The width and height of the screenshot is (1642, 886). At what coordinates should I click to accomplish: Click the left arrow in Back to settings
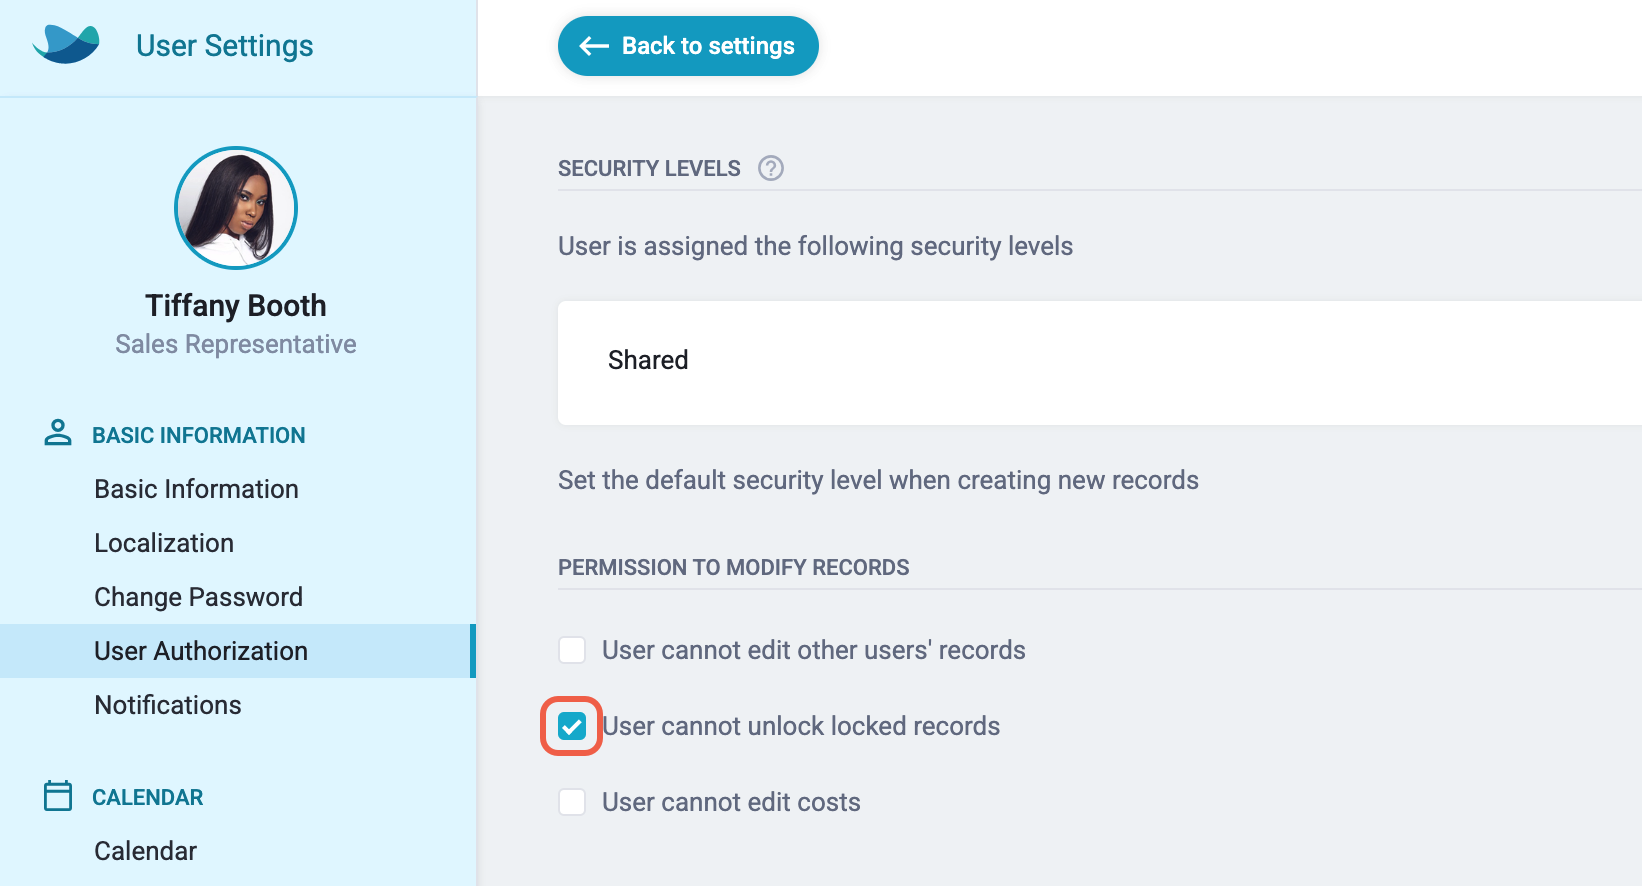pos(594,46)
